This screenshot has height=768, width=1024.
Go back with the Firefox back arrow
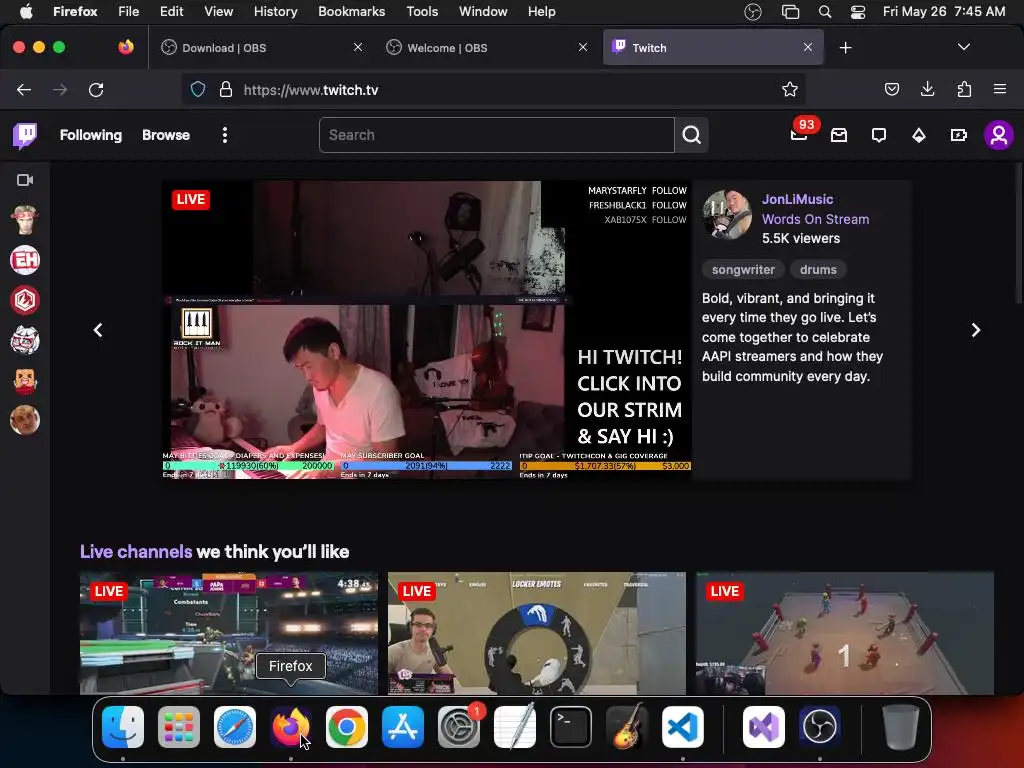coord(24,89)
